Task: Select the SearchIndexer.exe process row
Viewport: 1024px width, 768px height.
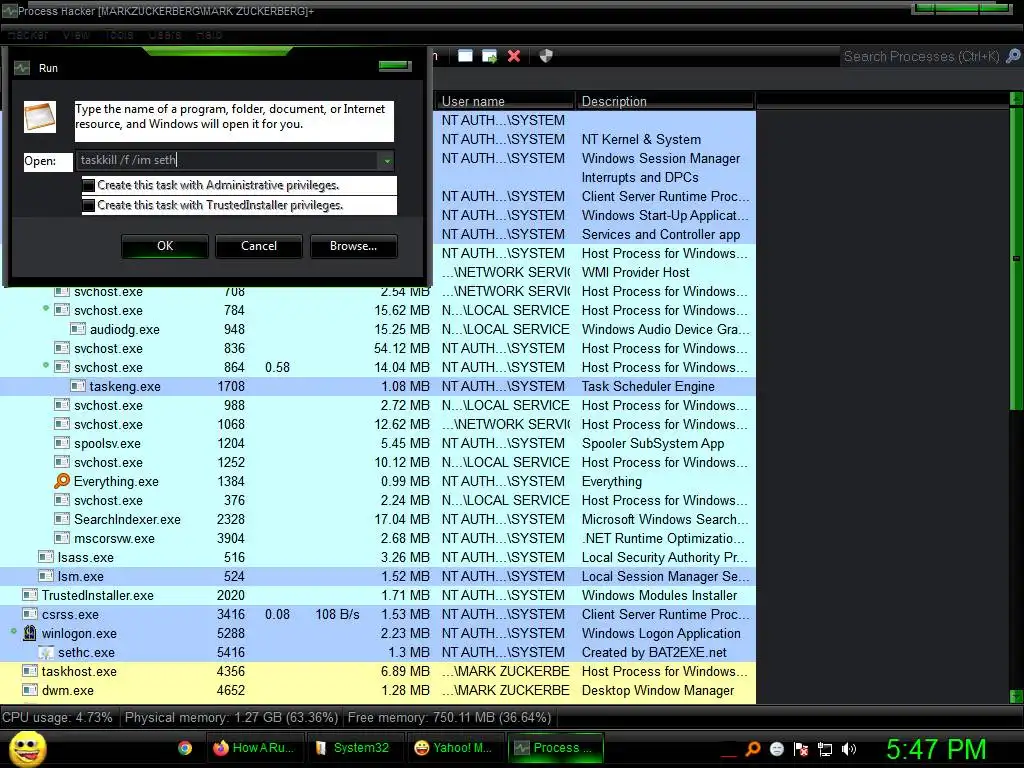Action: coord(378,519)
